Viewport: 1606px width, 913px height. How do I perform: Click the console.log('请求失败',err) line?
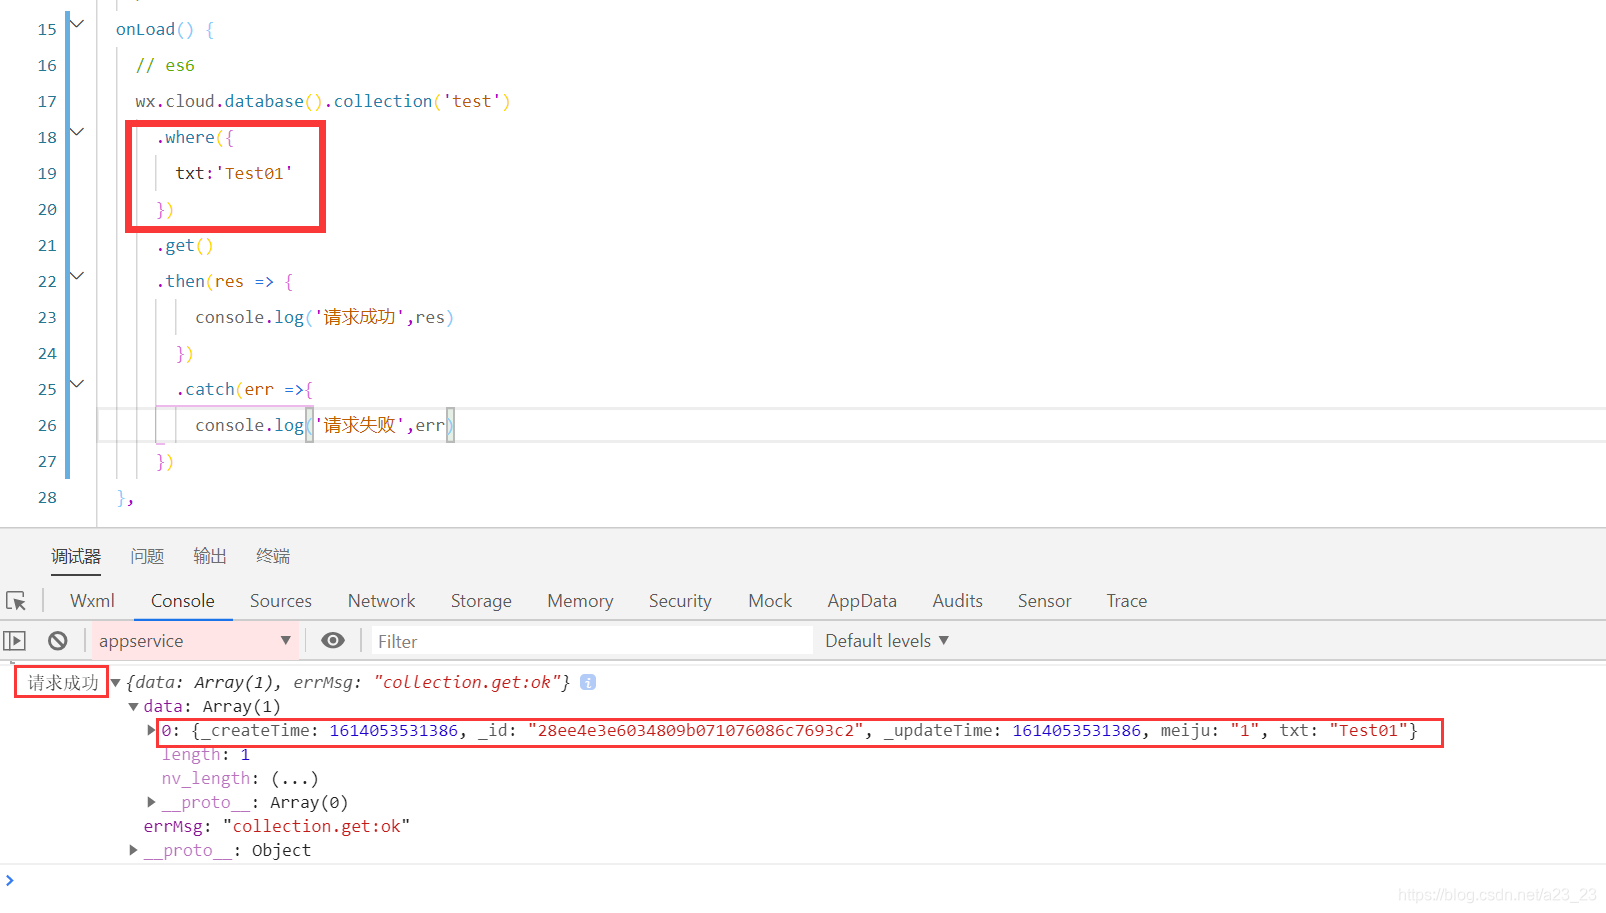(x=324, y=425)
